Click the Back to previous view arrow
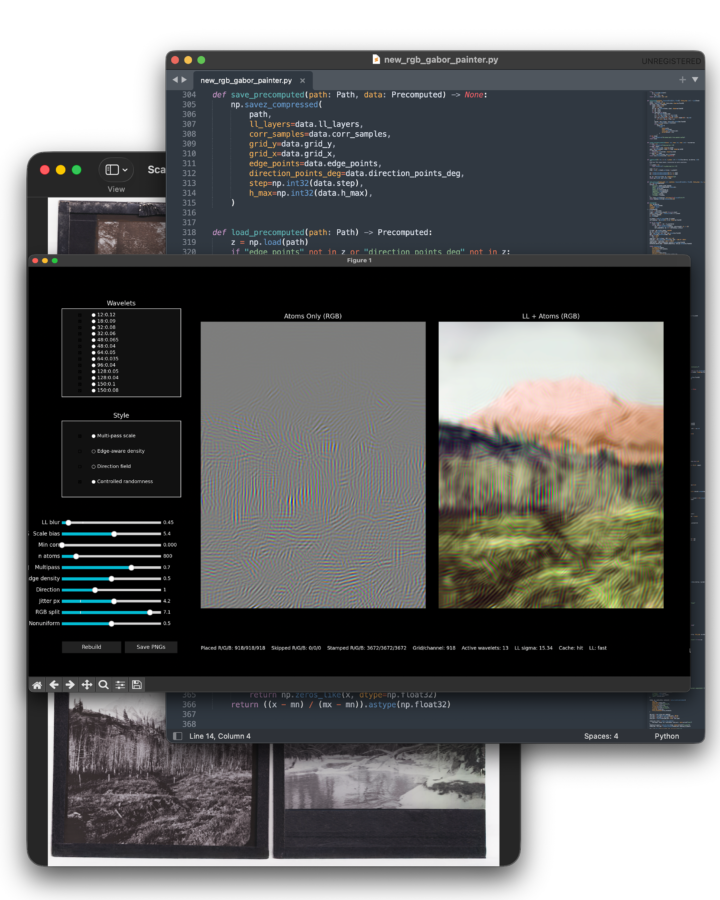This screenshot has width=720, height=900. (53, 685)
